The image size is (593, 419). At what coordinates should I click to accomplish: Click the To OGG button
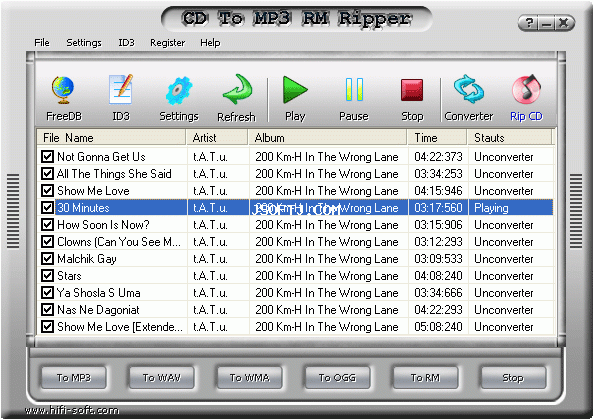click(x=337, y=377)
